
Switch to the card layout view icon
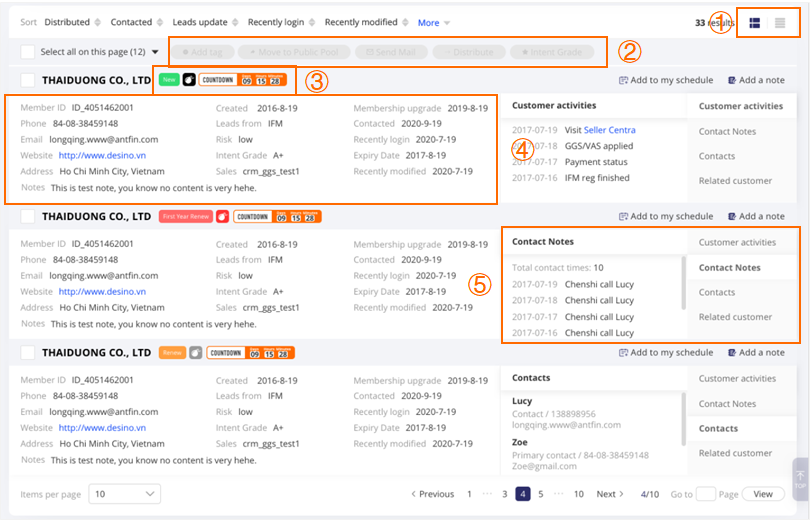pos(755,23)
